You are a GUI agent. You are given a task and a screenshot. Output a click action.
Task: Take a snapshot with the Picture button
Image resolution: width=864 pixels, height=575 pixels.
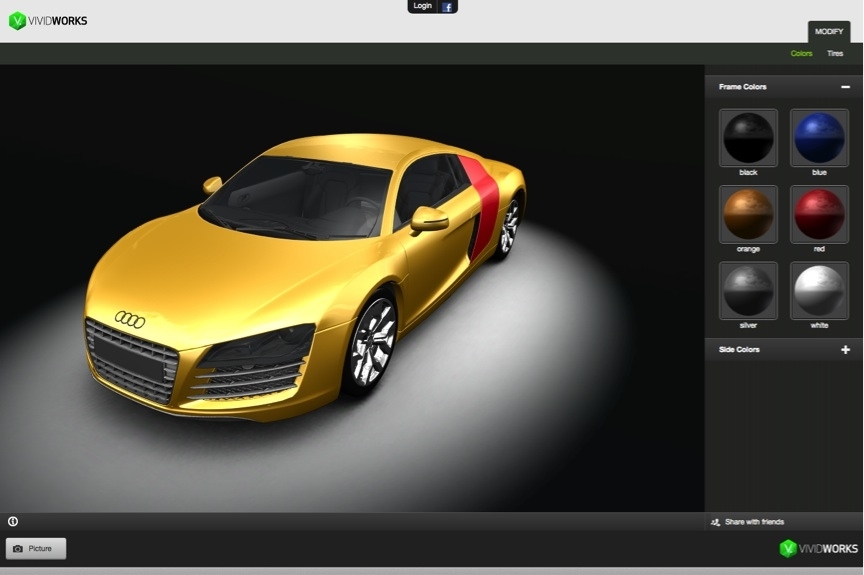coord(36,548)
